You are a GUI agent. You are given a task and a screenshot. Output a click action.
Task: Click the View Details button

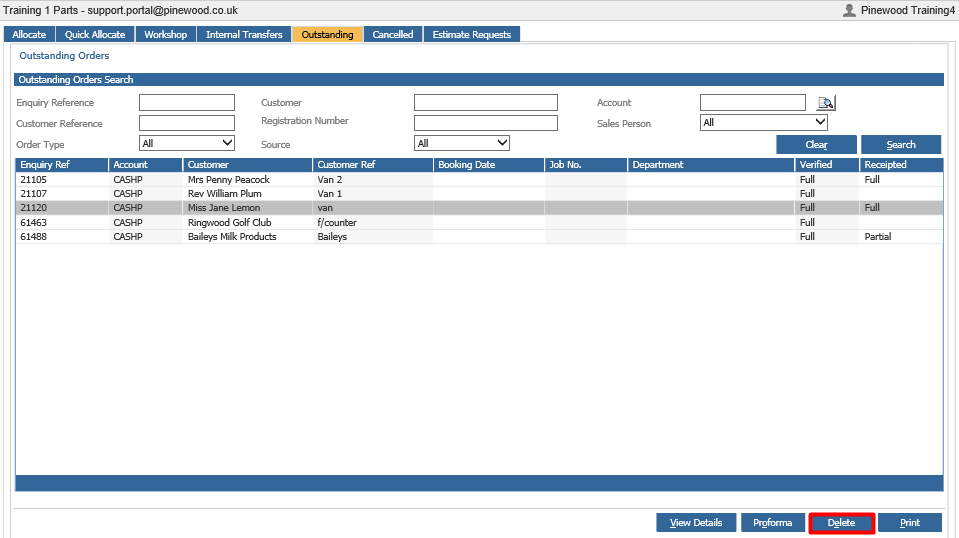(696, 523)
